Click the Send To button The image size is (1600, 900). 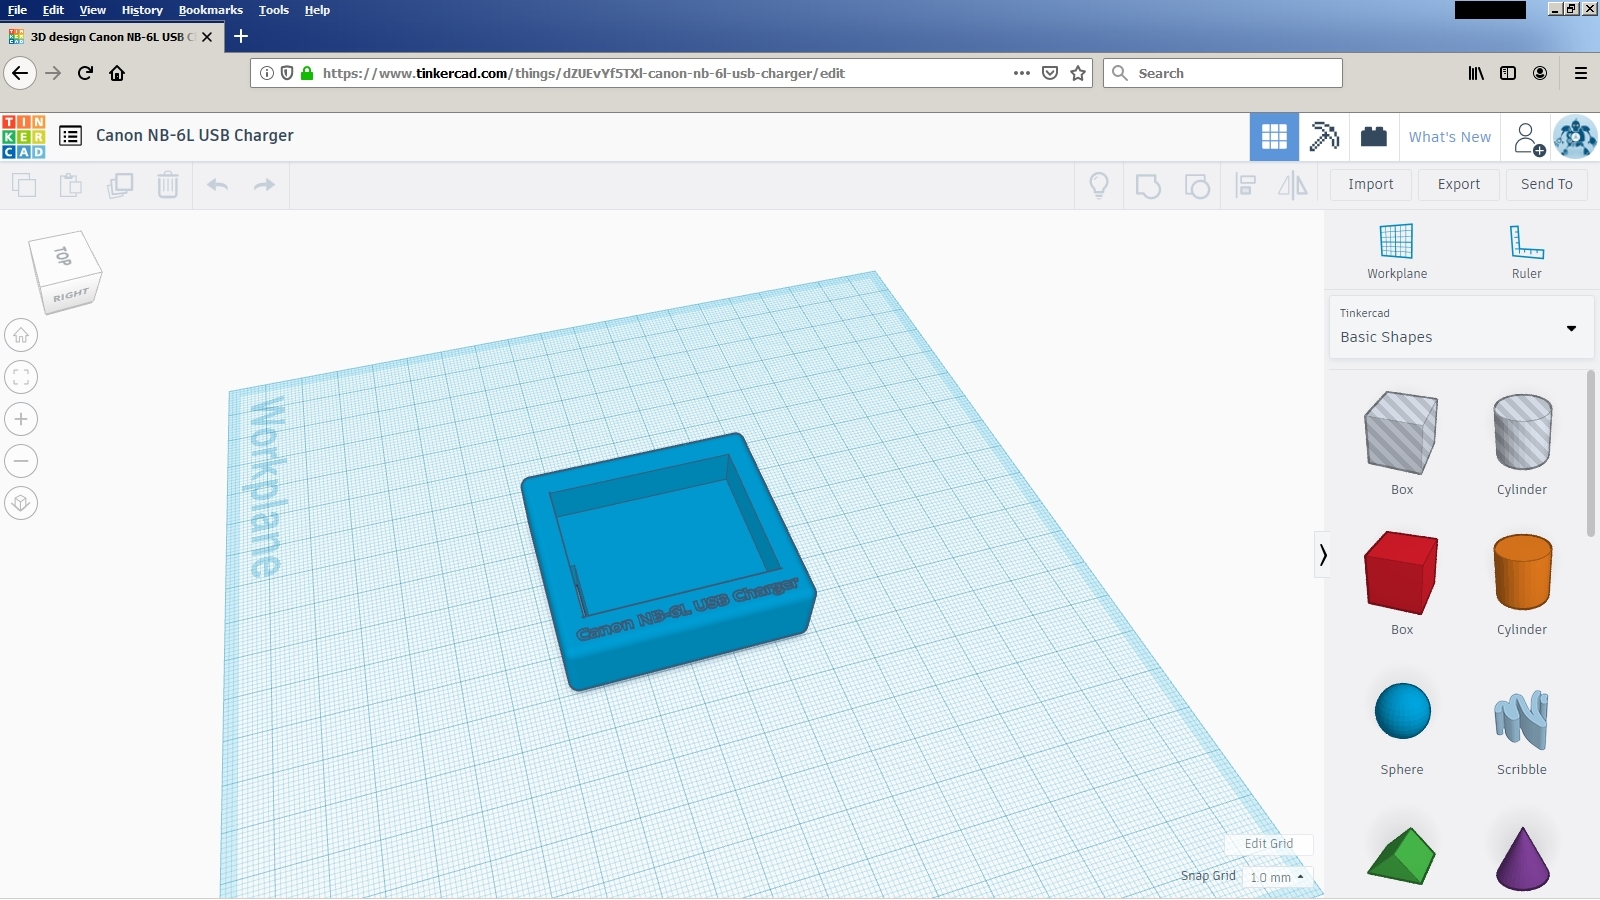pyautogui.click(x=1547, y=185)
